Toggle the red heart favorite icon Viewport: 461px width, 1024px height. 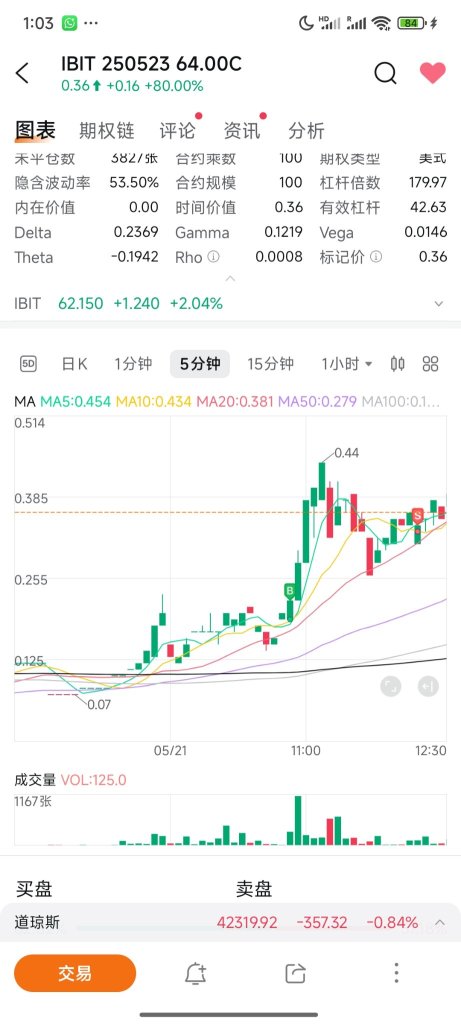(x=432, y=73)
